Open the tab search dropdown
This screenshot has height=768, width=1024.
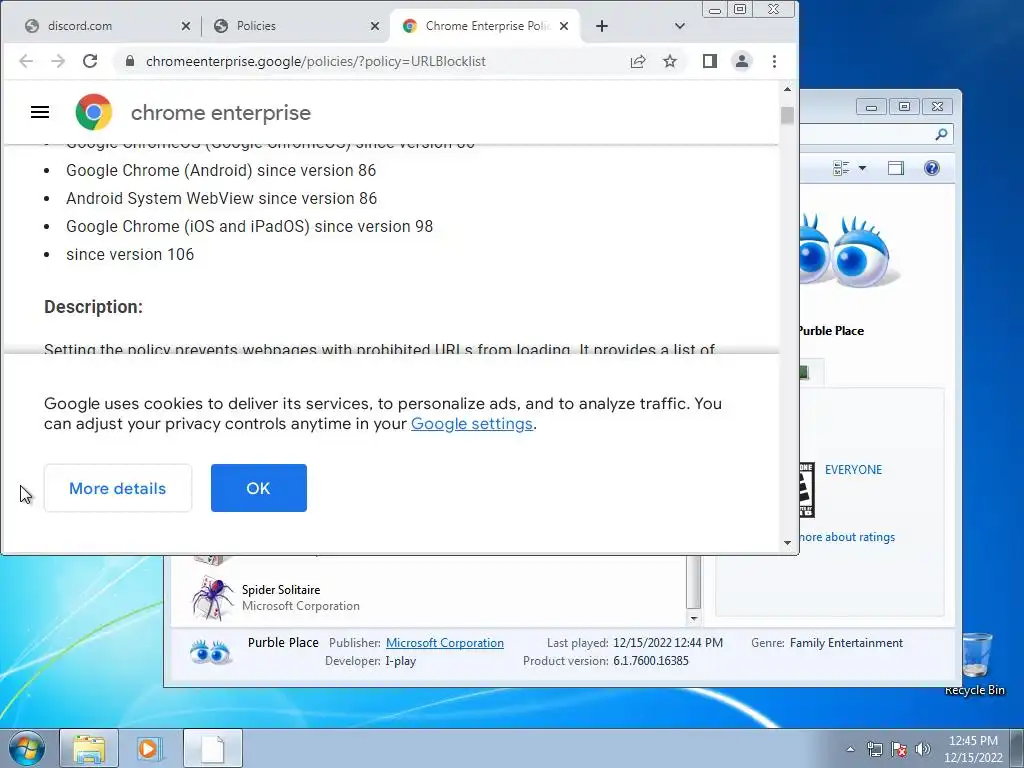pos(680,26)
